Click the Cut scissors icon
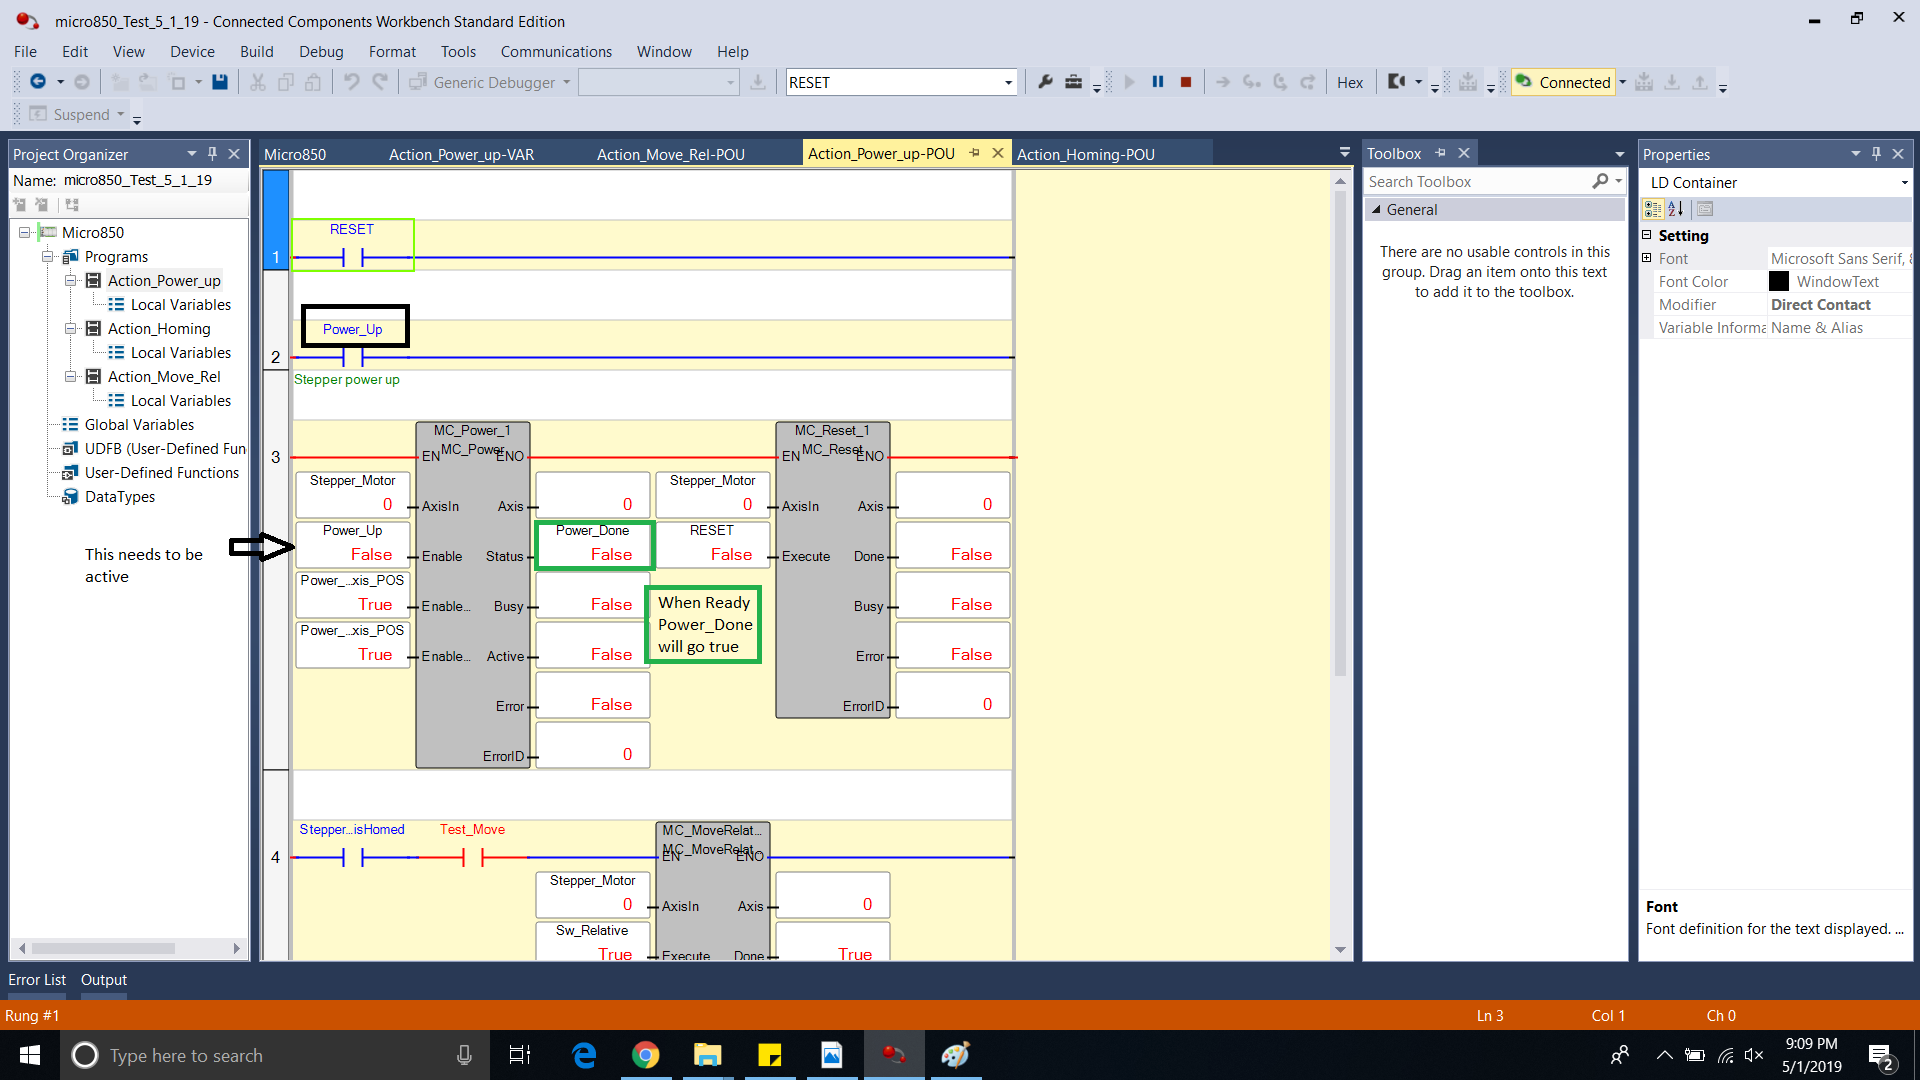 (258, 82)
